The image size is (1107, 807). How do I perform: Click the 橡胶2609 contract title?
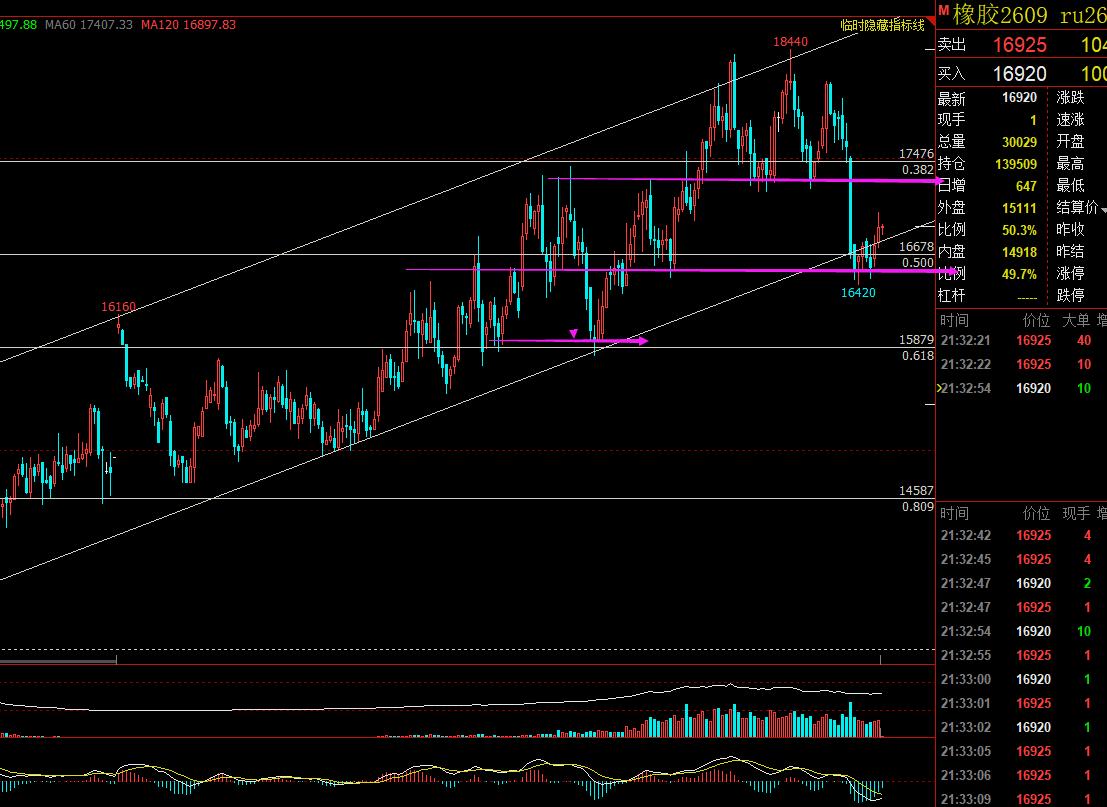(1000, 14)
